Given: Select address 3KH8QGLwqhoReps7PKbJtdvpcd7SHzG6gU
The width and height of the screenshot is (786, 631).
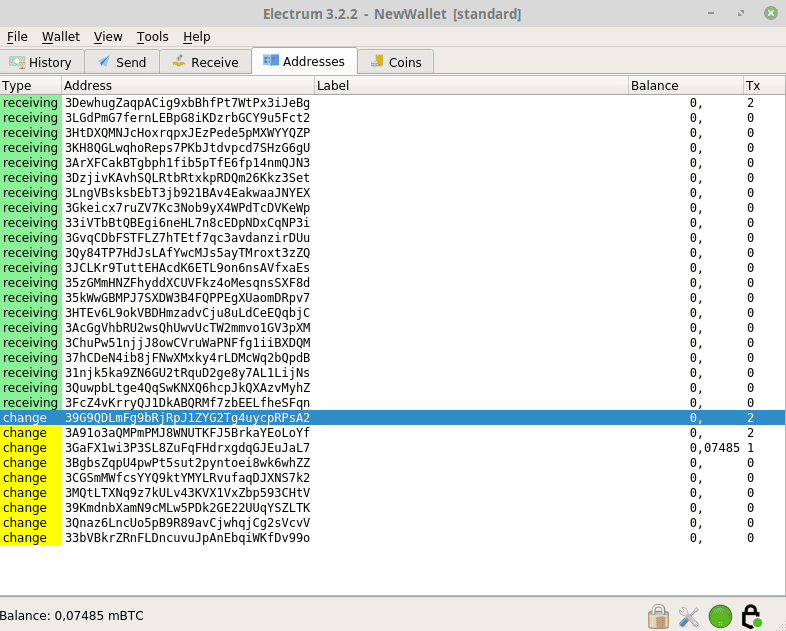Looking at the screenshot, I should [x=187, y=148].
